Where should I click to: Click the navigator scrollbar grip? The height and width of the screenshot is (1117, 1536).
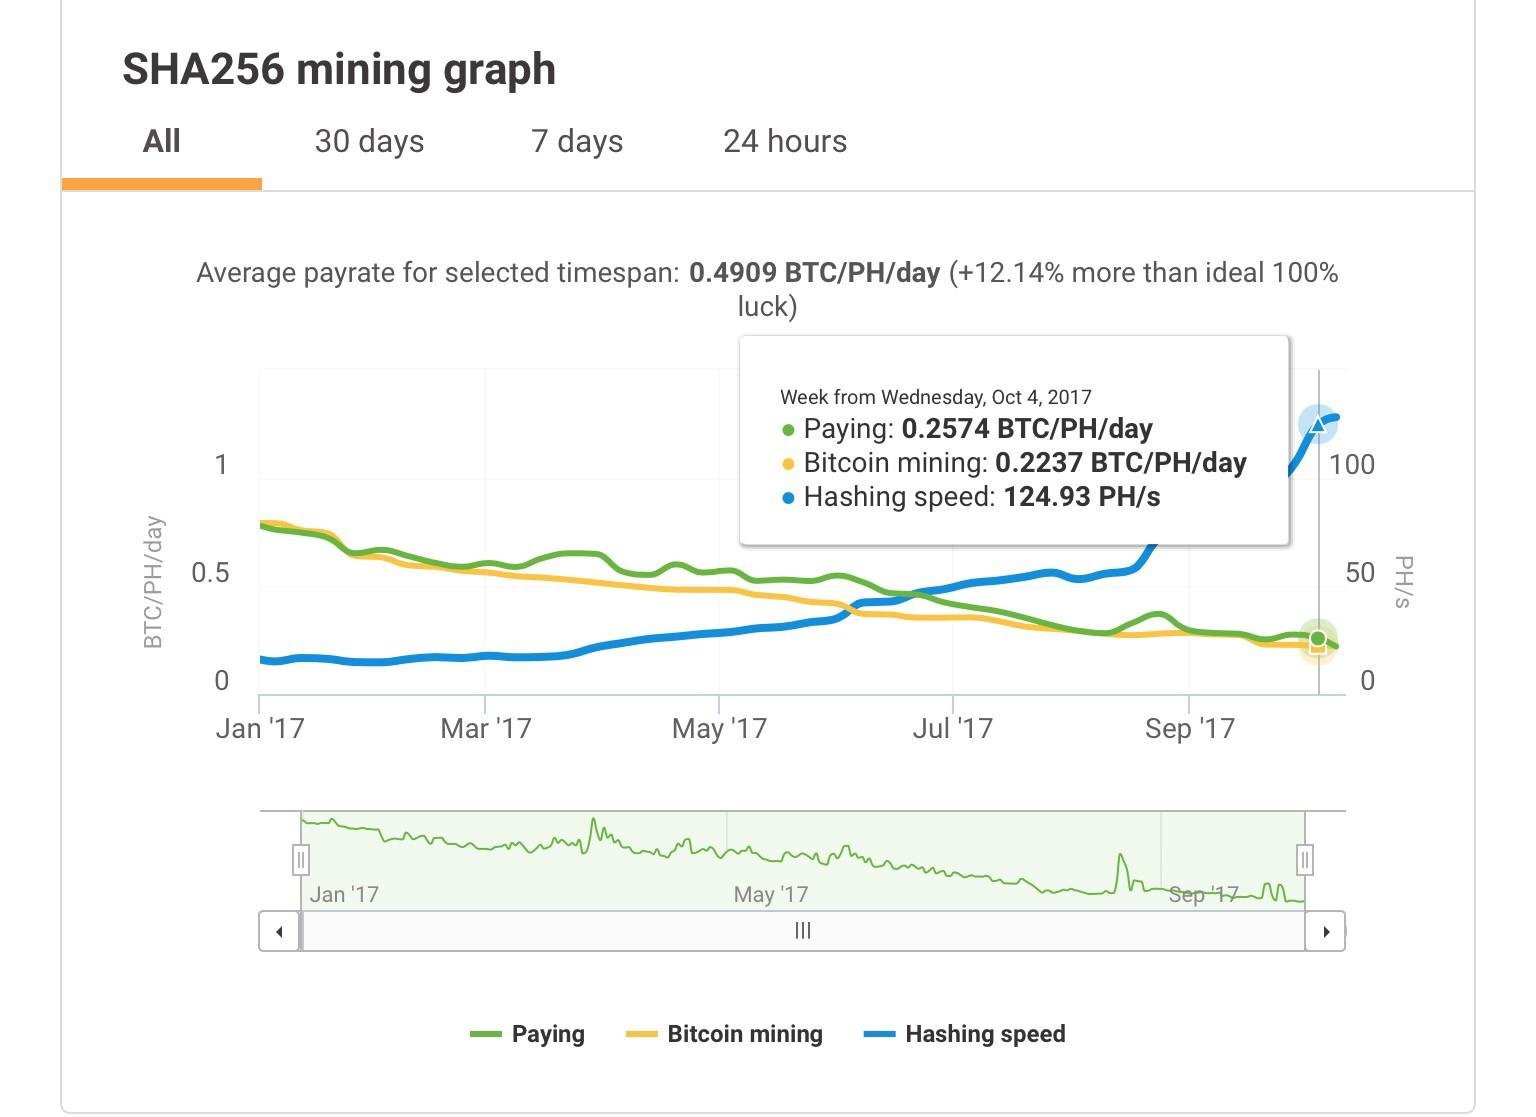(802, 931)
